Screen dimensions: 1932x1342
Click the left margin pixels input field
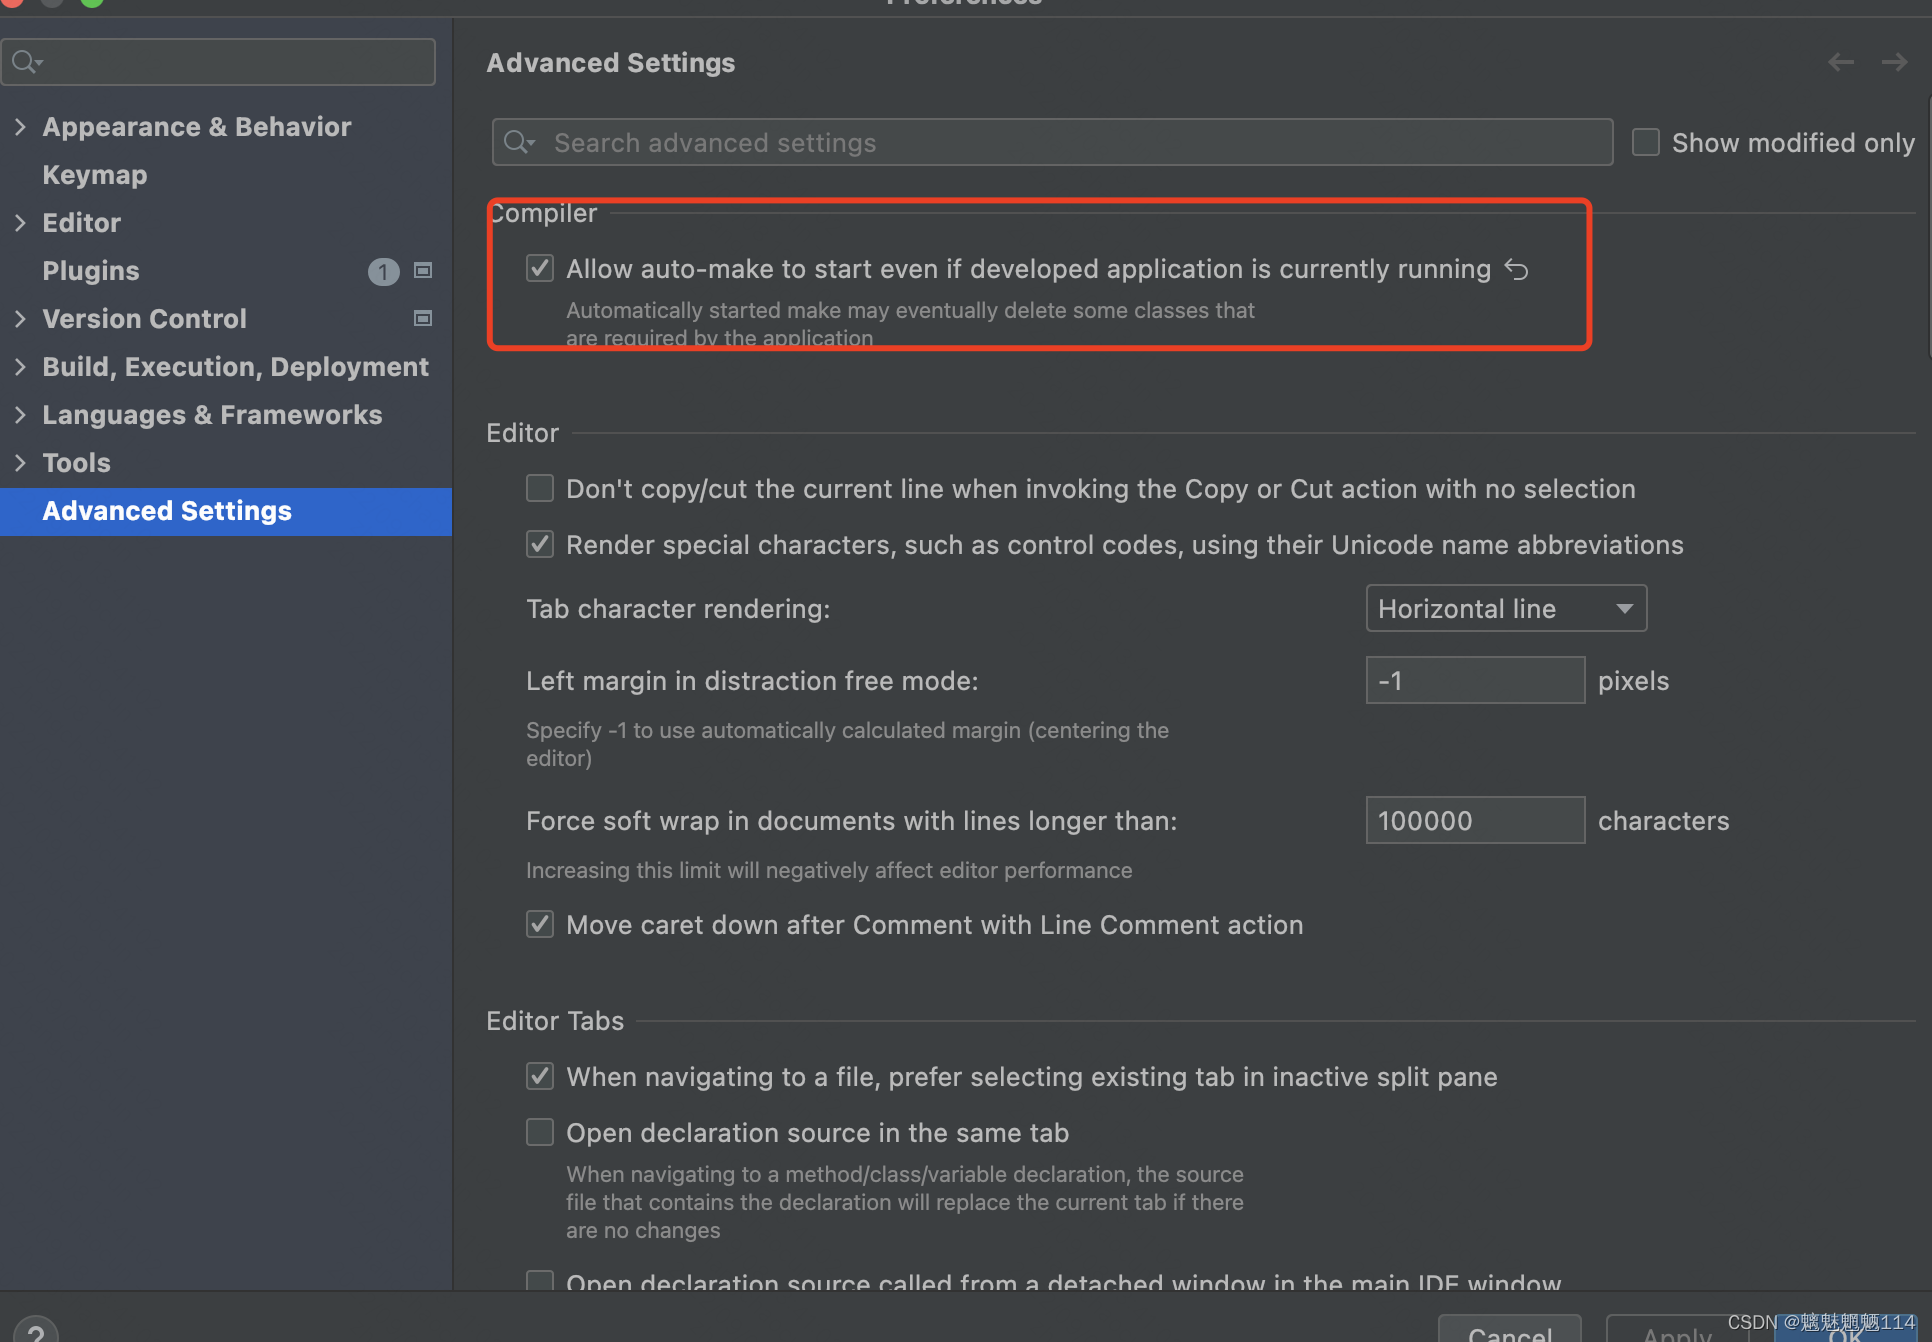1474,680
